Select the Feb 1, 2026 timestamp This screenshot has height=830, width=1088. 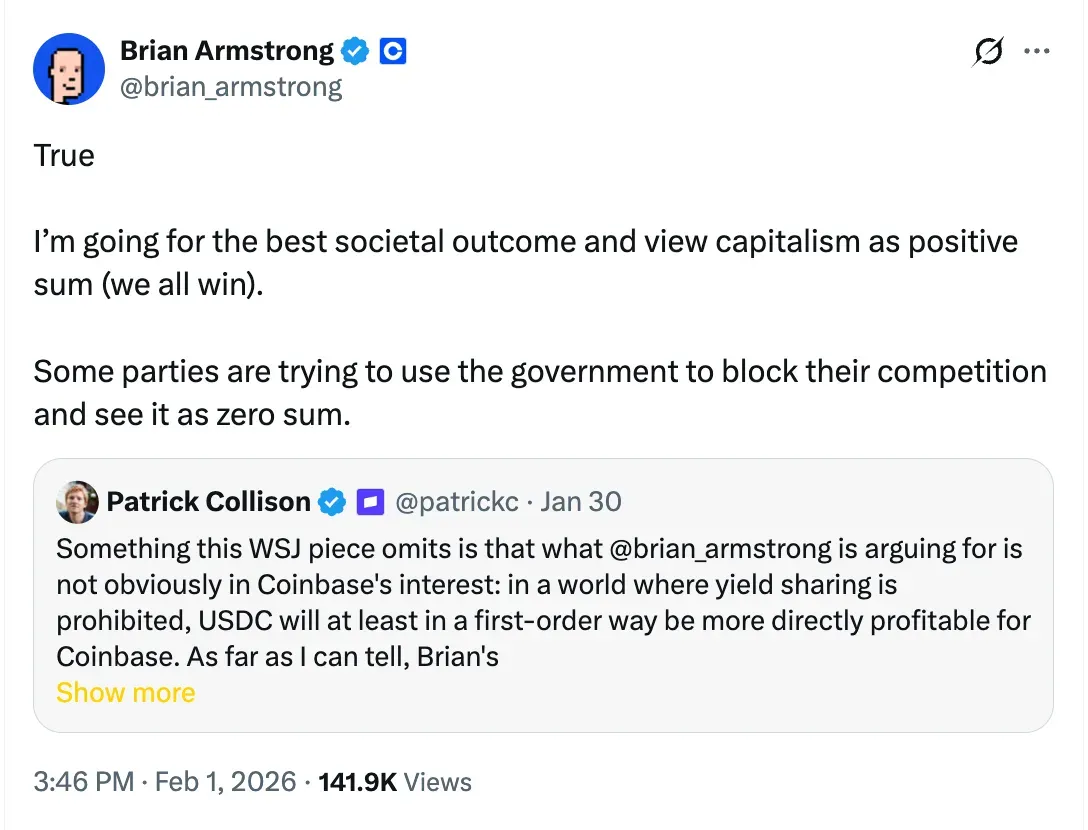tap(176, 782)
